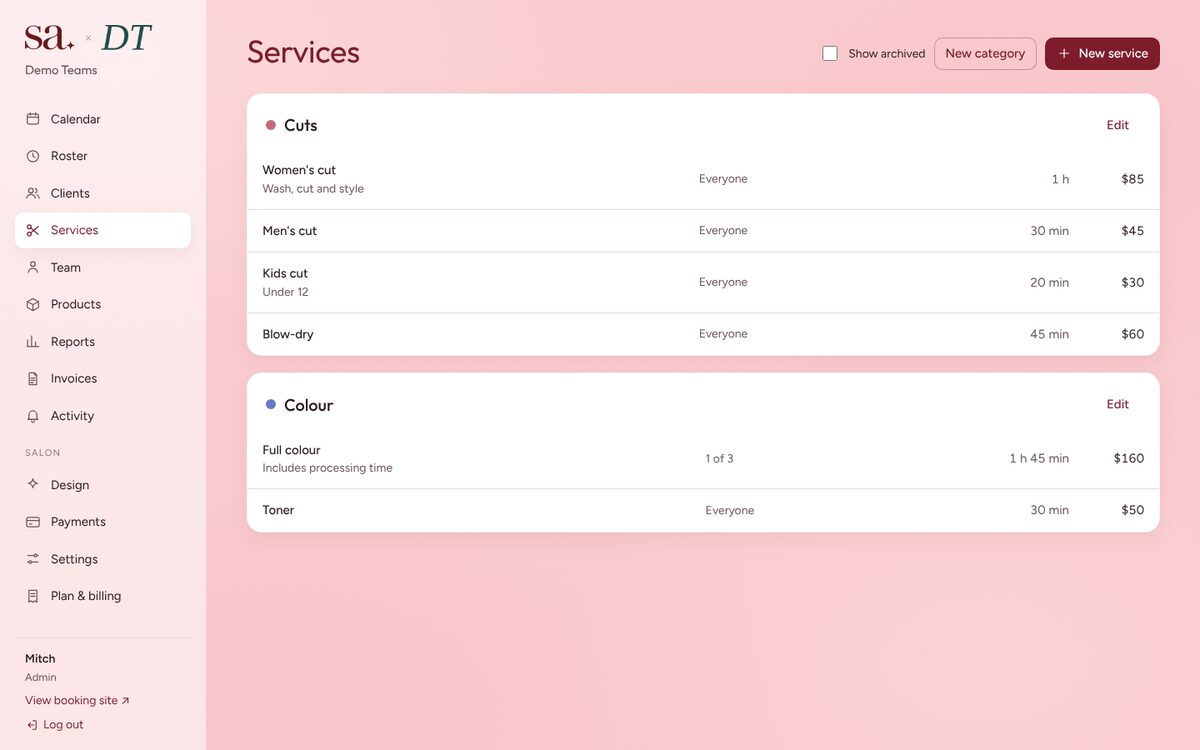Image resolution: width=1200 pixels, height=750 pixels.
Task: Click the red Cuts category colour dot
Action: (271, 125)
